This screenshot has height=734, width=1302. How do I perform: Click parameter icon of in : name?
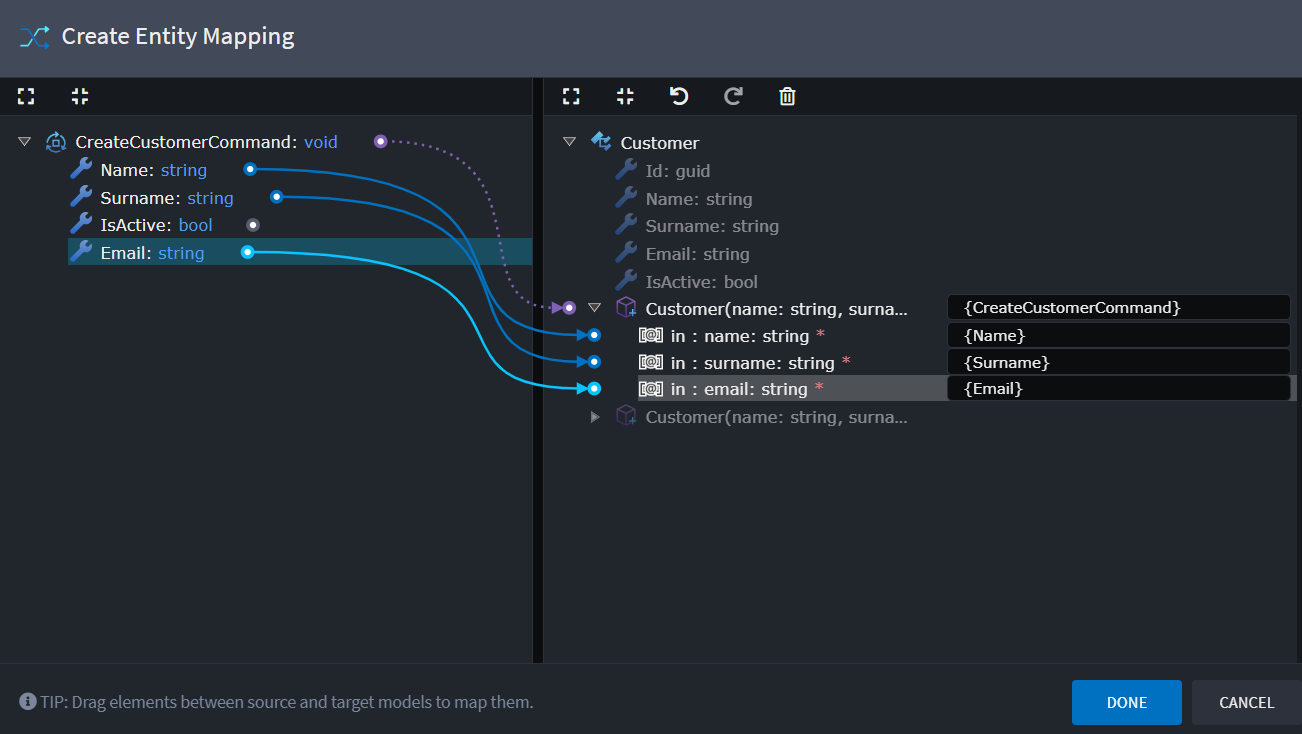pos(651,335)
